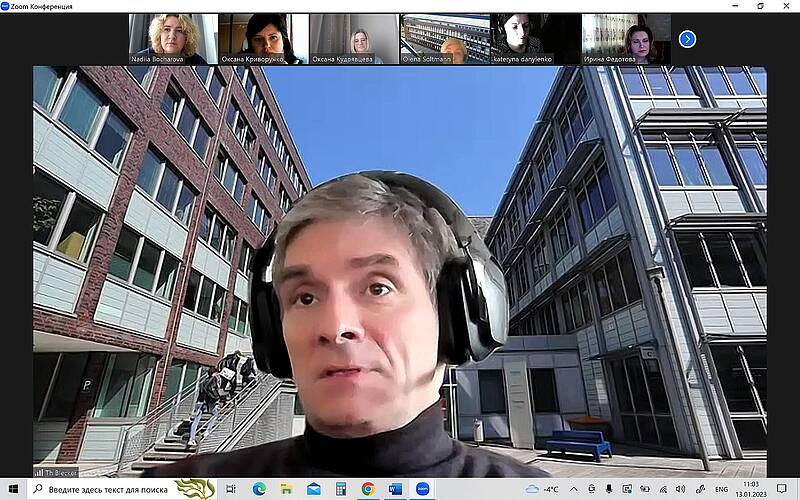The height and width of the screenshot is (500, 800).
Task: Click the taskbar search text field
Action: pyautogui.click(x=110, y=489)
